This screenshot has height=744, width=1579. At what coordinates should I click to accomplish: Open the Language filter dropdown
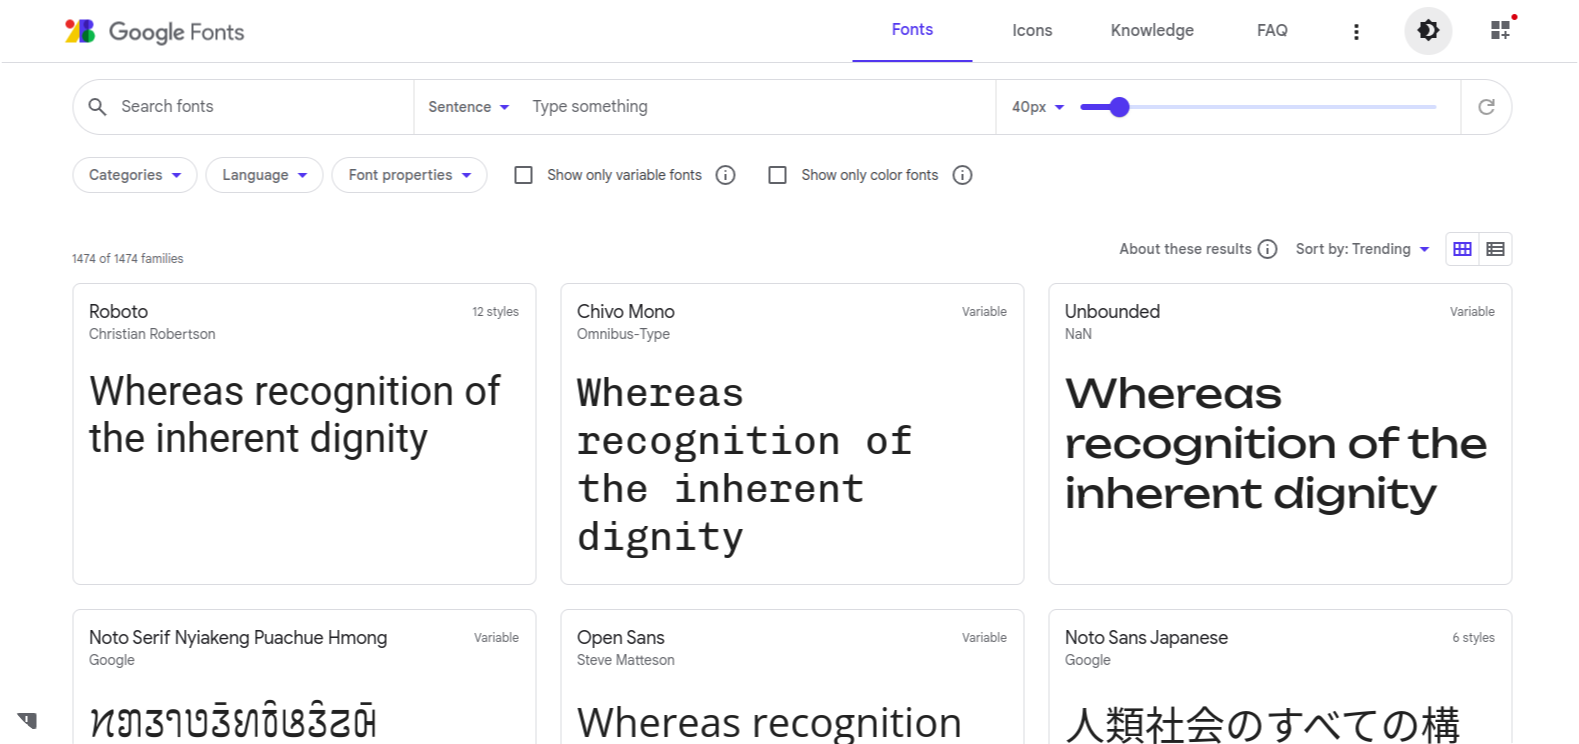pos(264,175)
